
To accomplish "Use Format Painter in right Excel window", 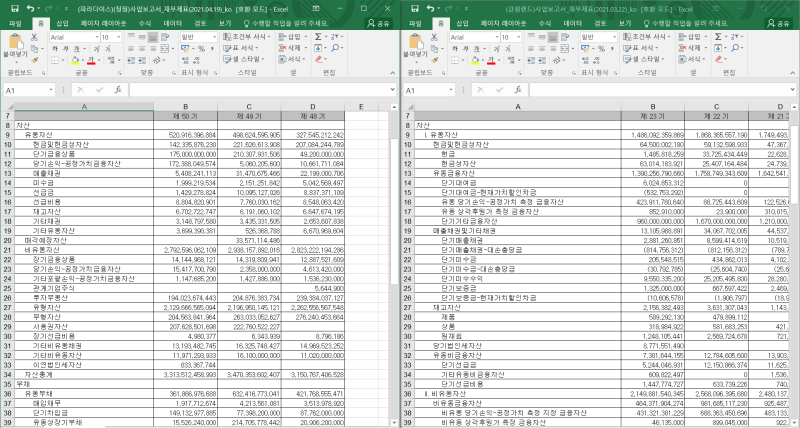I will click(x=433, y=60).
